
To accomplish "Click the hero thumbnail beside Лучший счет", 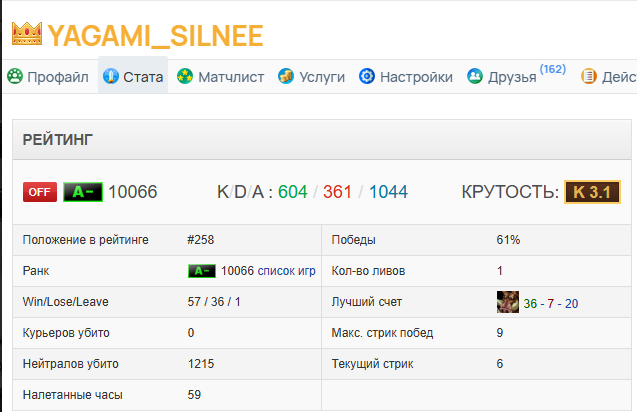I will click(508, 302).
